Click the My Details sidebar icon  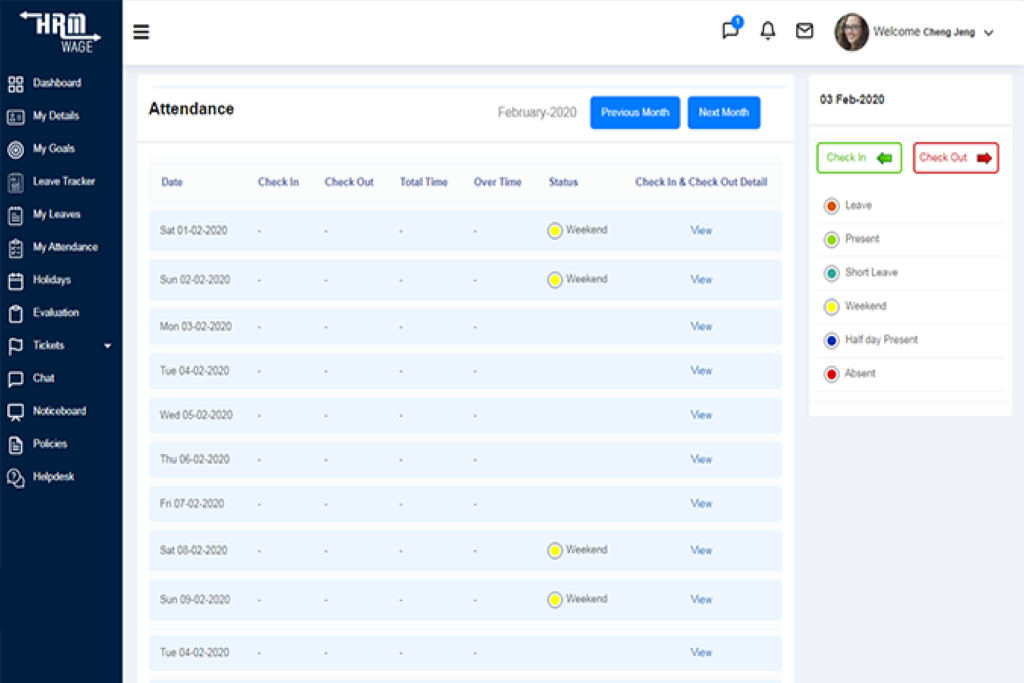16,117
